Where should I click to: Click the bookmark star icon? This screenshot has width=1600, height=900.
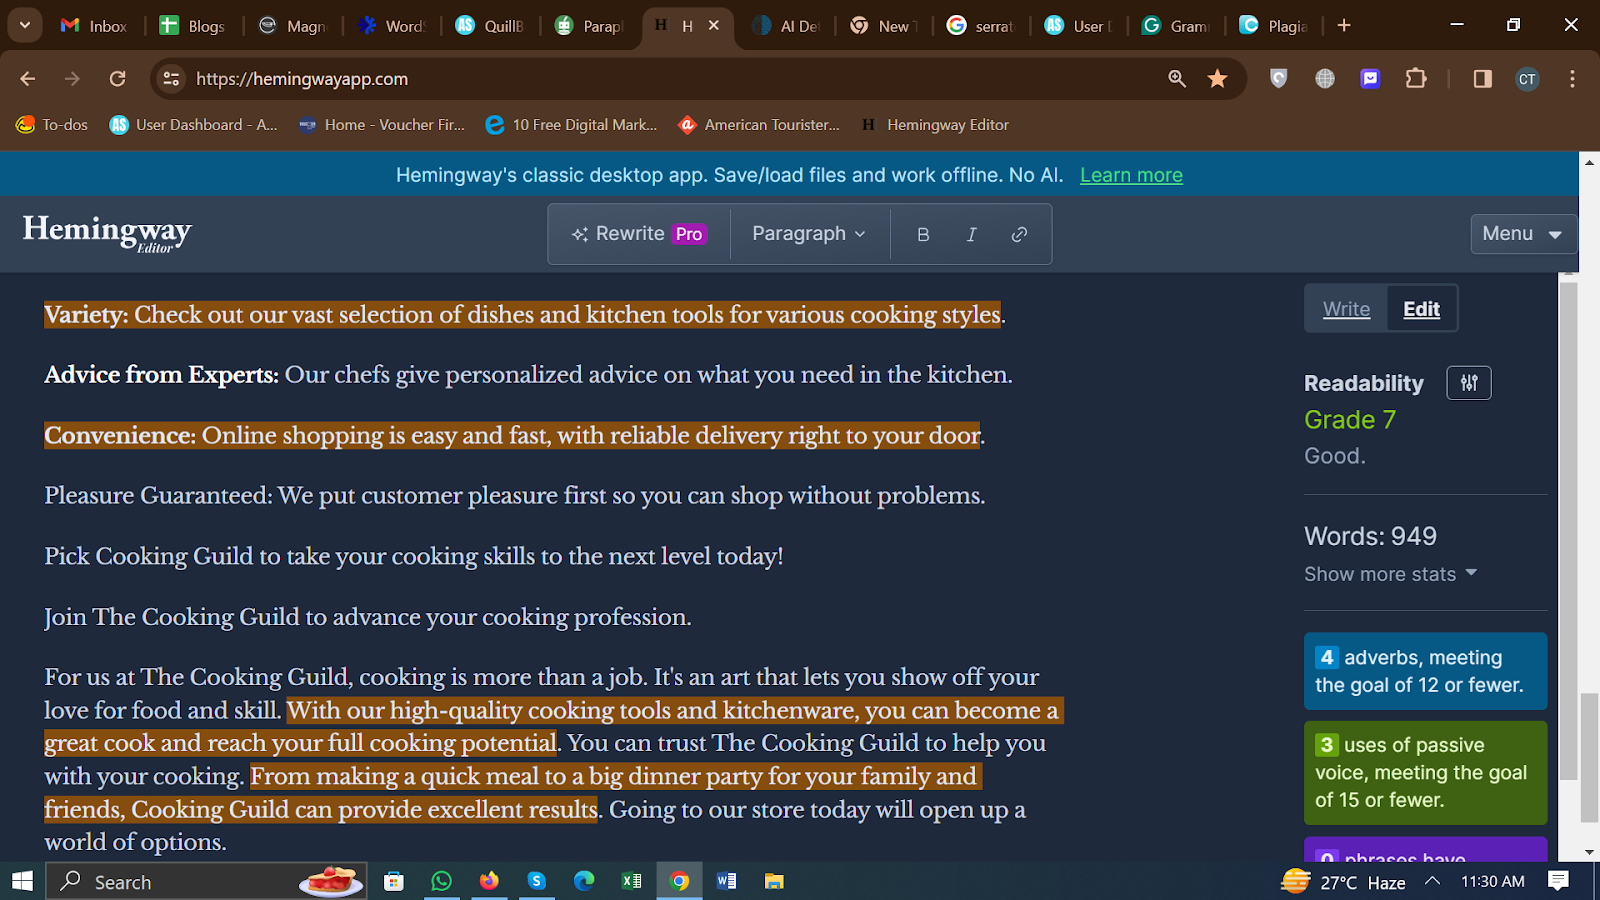click(1217, 79)
